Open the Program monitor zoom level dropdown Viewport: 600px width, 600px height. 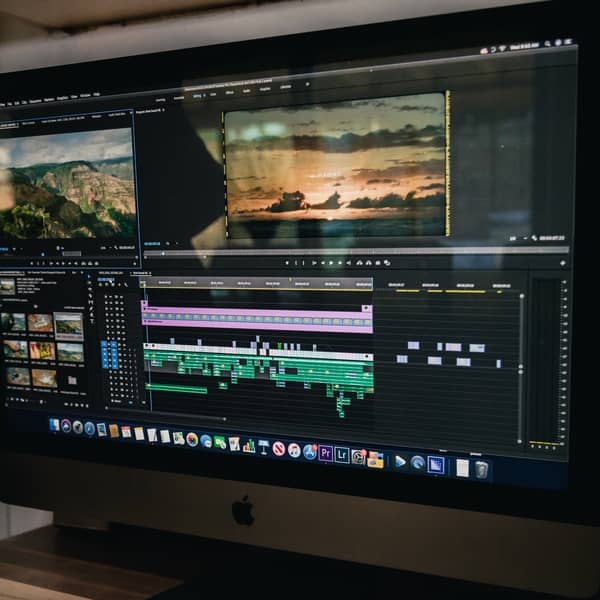166,243
